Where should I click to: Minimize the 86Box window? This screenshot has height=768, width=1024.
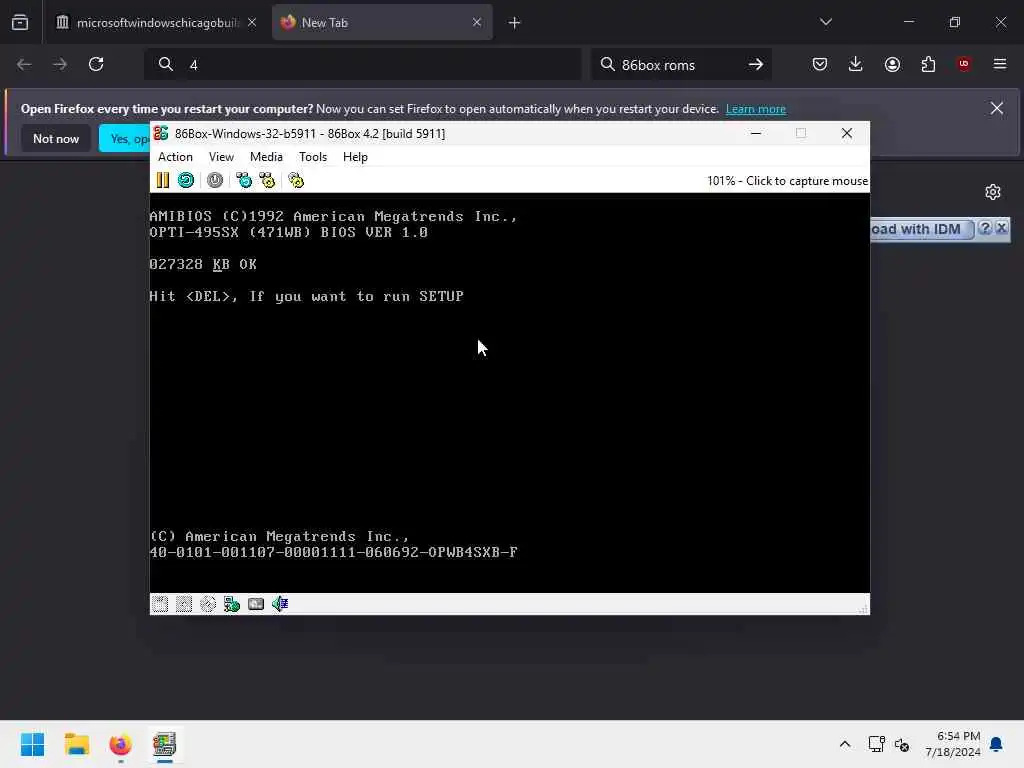pos(756,133)
